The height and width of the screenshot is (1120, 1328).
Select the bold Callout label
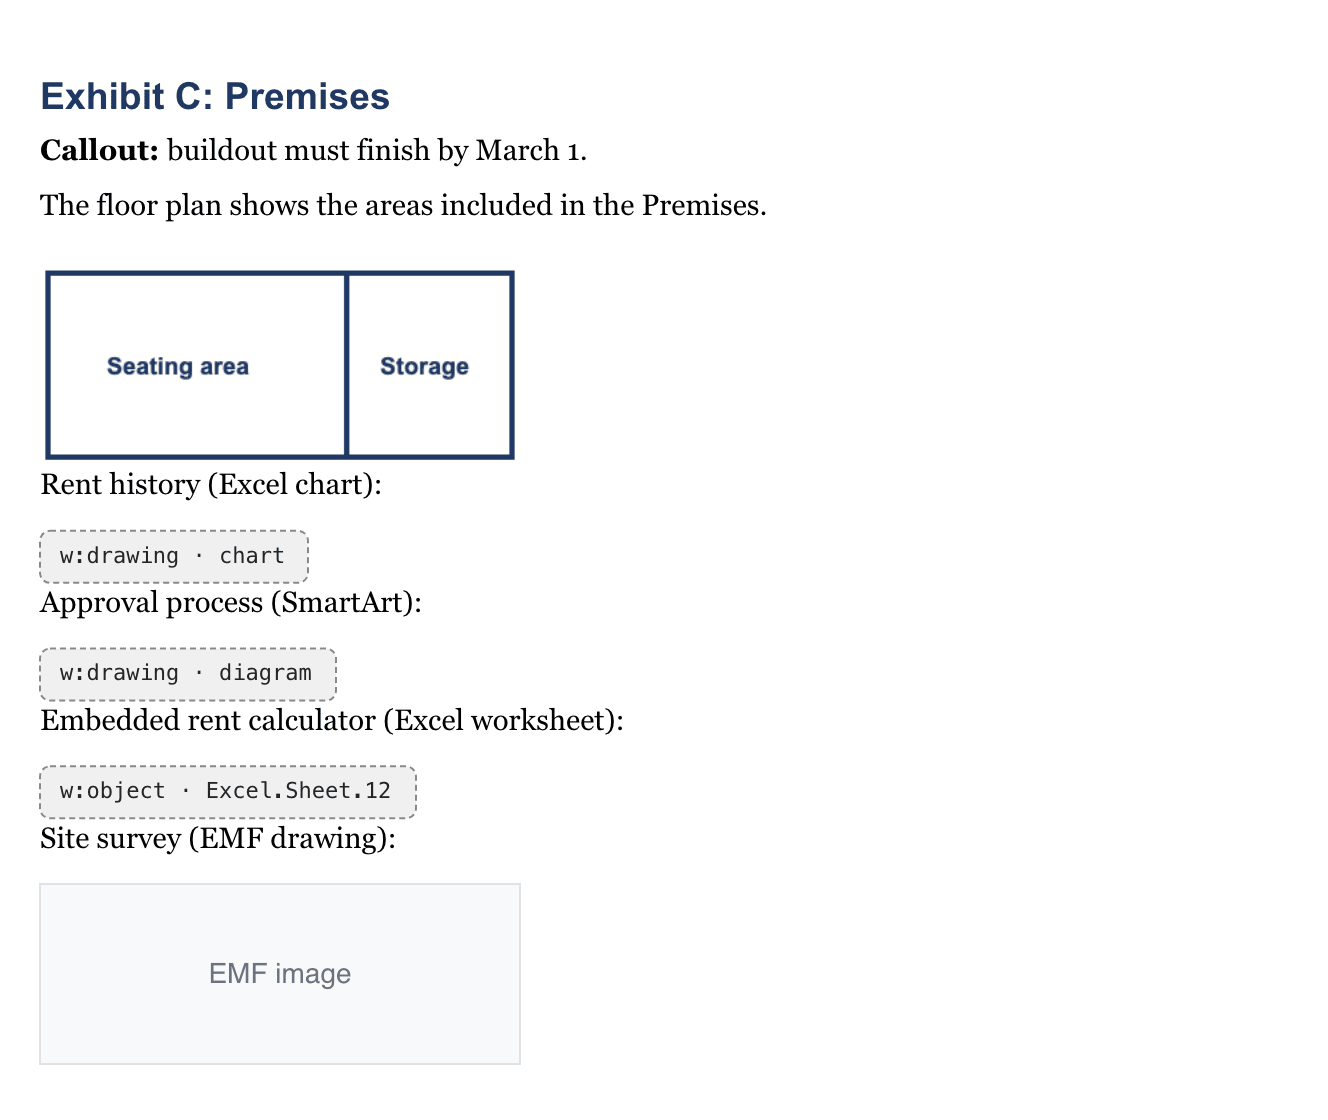coord(100,151)
